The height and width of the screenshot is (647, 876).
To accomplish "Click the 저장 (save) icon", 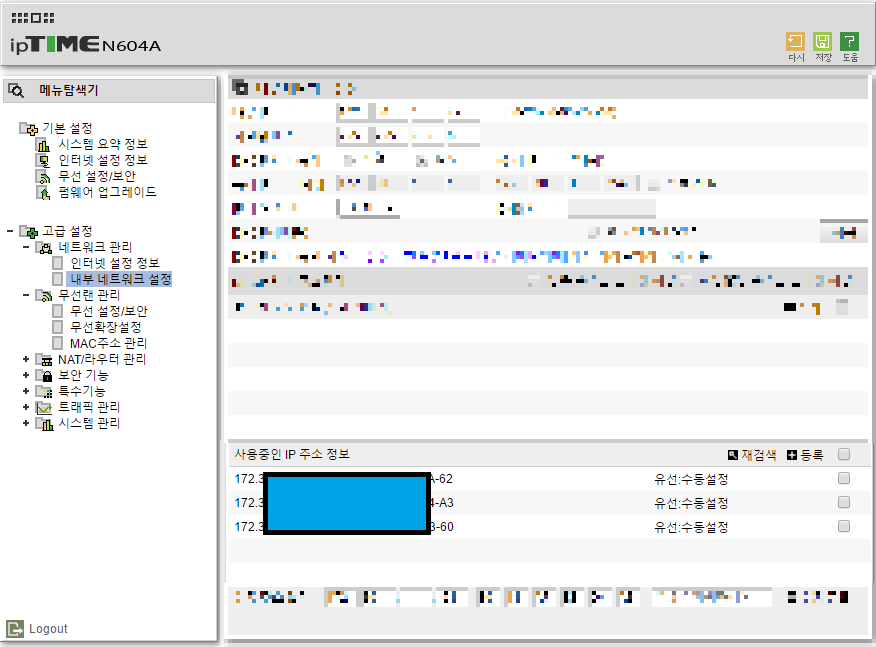I will [x=822, y=42].
